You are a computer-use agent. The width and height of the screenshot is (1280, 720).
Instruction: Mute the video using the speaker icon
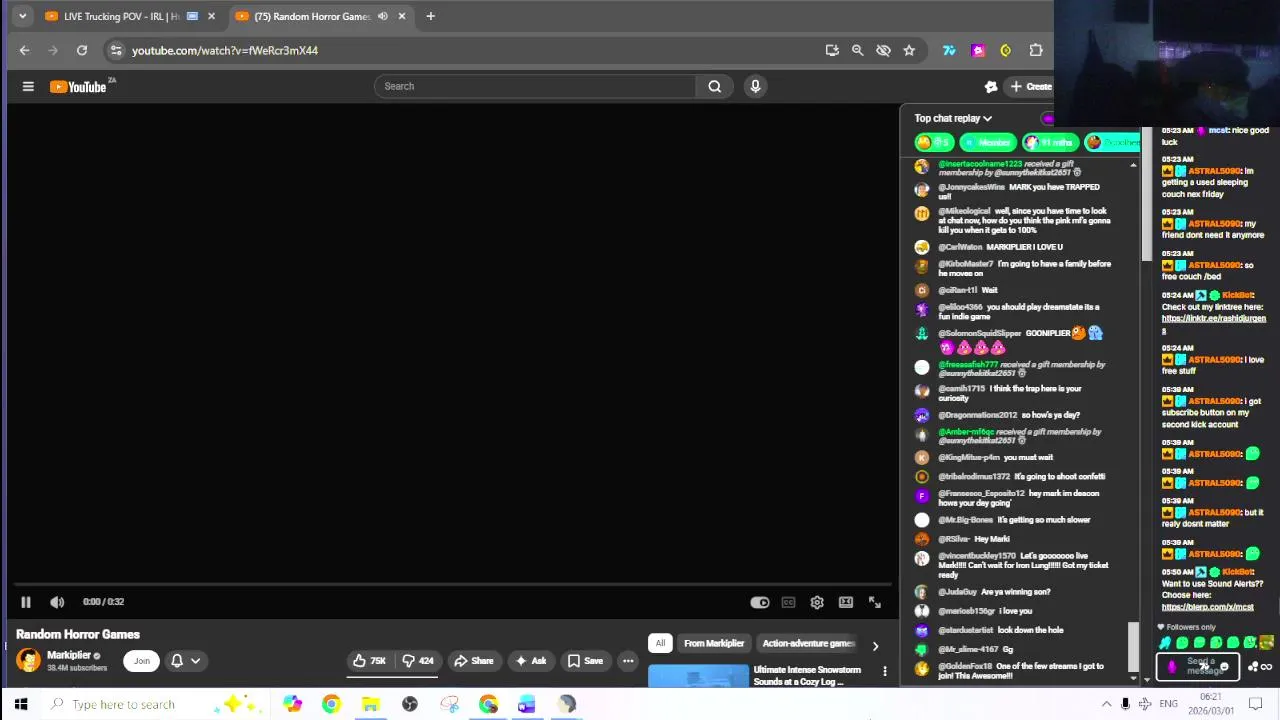57,602
